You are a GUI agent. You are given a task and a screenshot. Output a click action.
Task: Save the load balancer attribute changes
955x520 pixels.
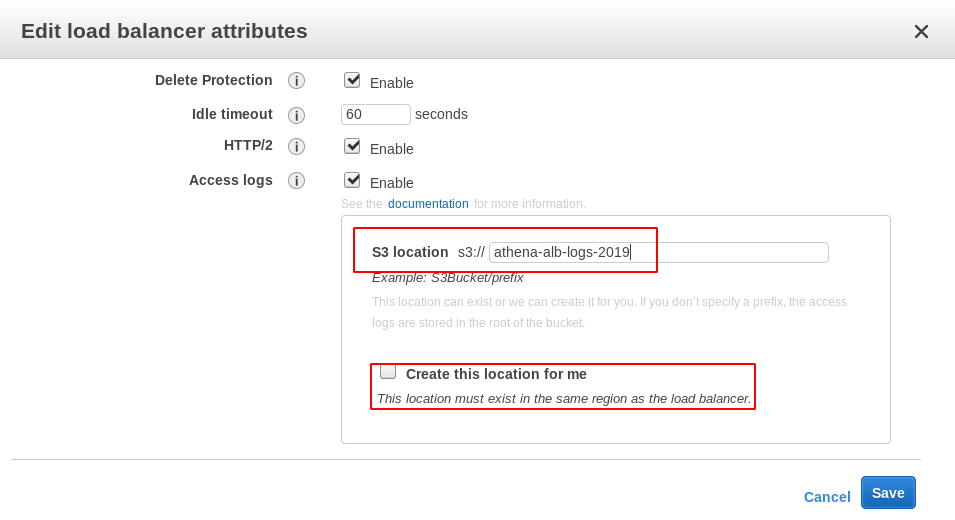point(888,493)
